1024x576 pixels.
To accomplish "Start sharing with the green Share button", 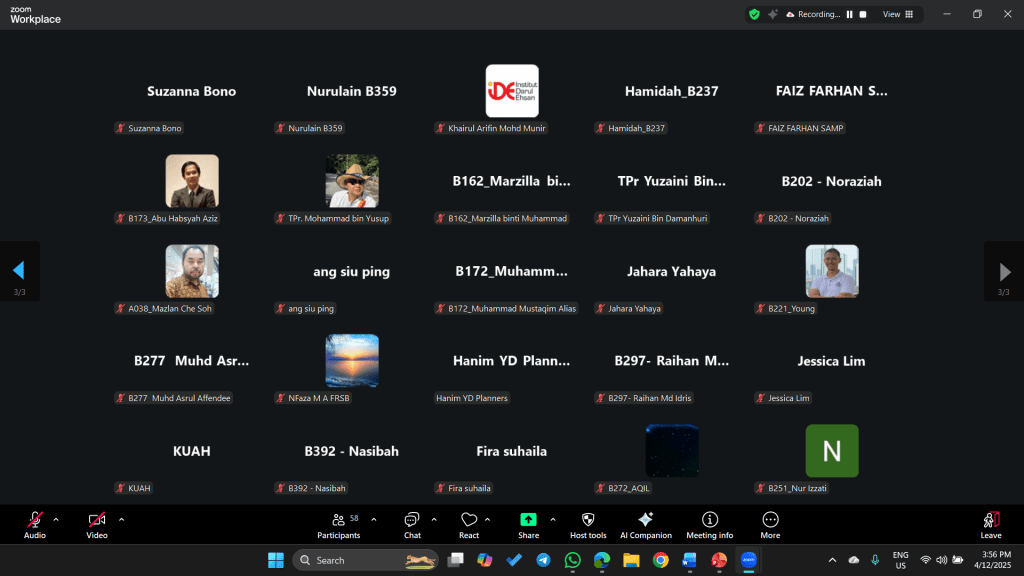I will pos(528,523).
